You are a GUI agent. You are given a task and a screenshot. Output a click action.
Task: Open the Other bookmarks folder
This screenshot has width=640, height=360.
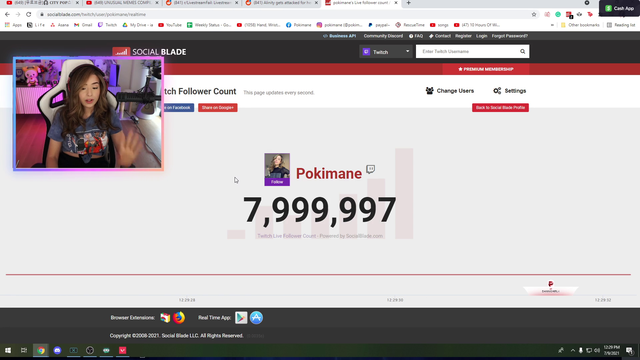tap(580, 25)
